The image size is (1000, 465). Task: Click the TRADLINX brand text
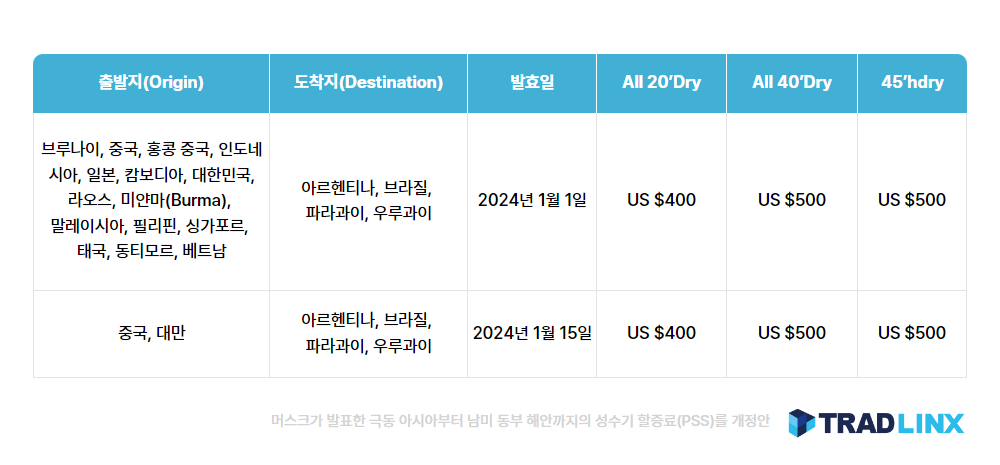point(891,423)
